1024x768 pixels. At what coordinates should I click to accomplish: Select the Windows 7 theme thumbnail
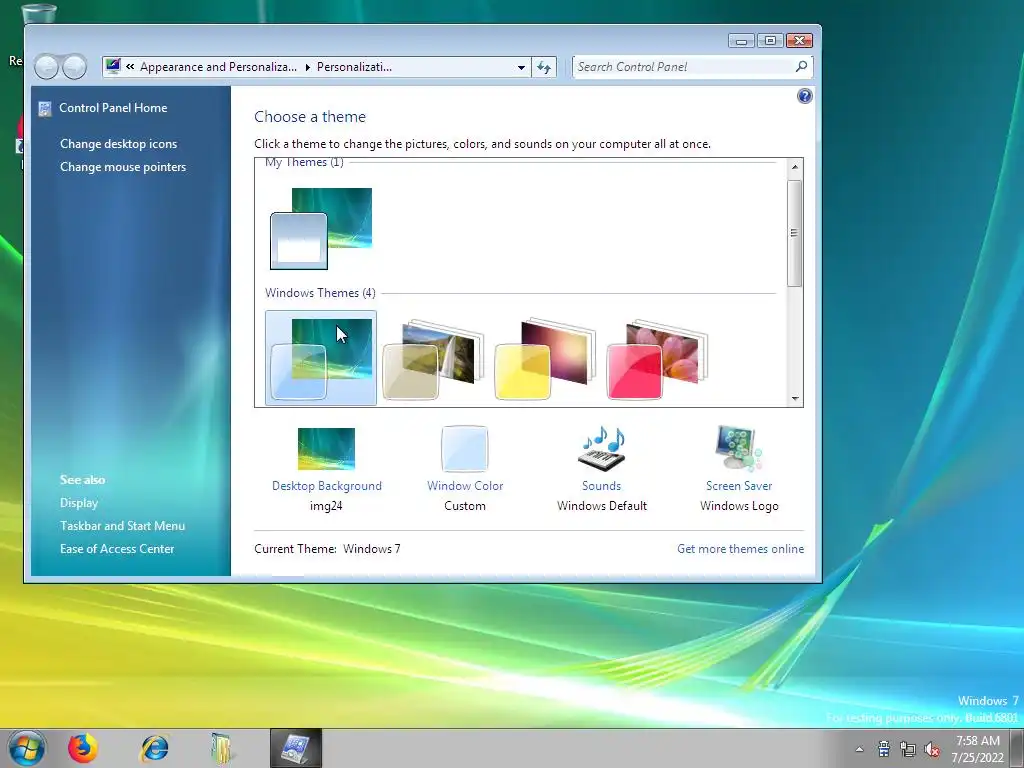coord(321,358)
